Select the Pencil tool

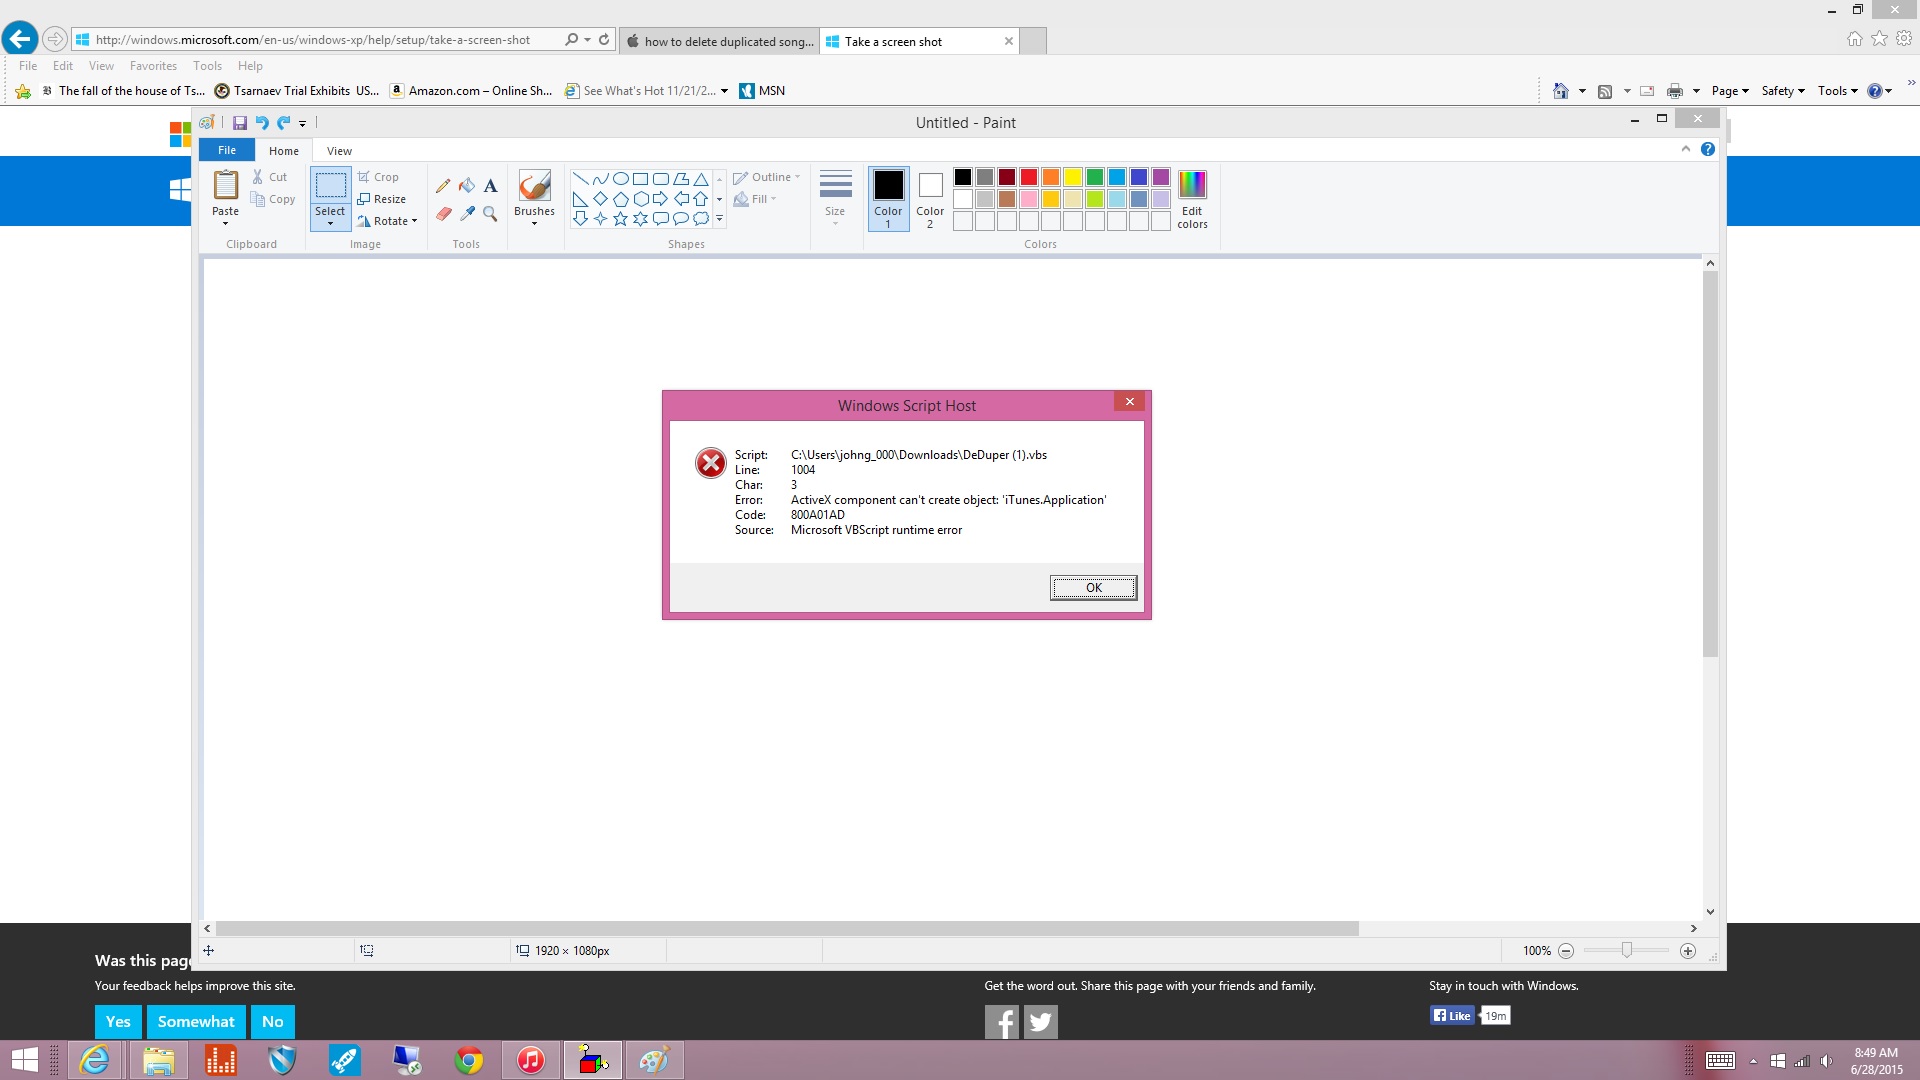(x=443, y=185)
